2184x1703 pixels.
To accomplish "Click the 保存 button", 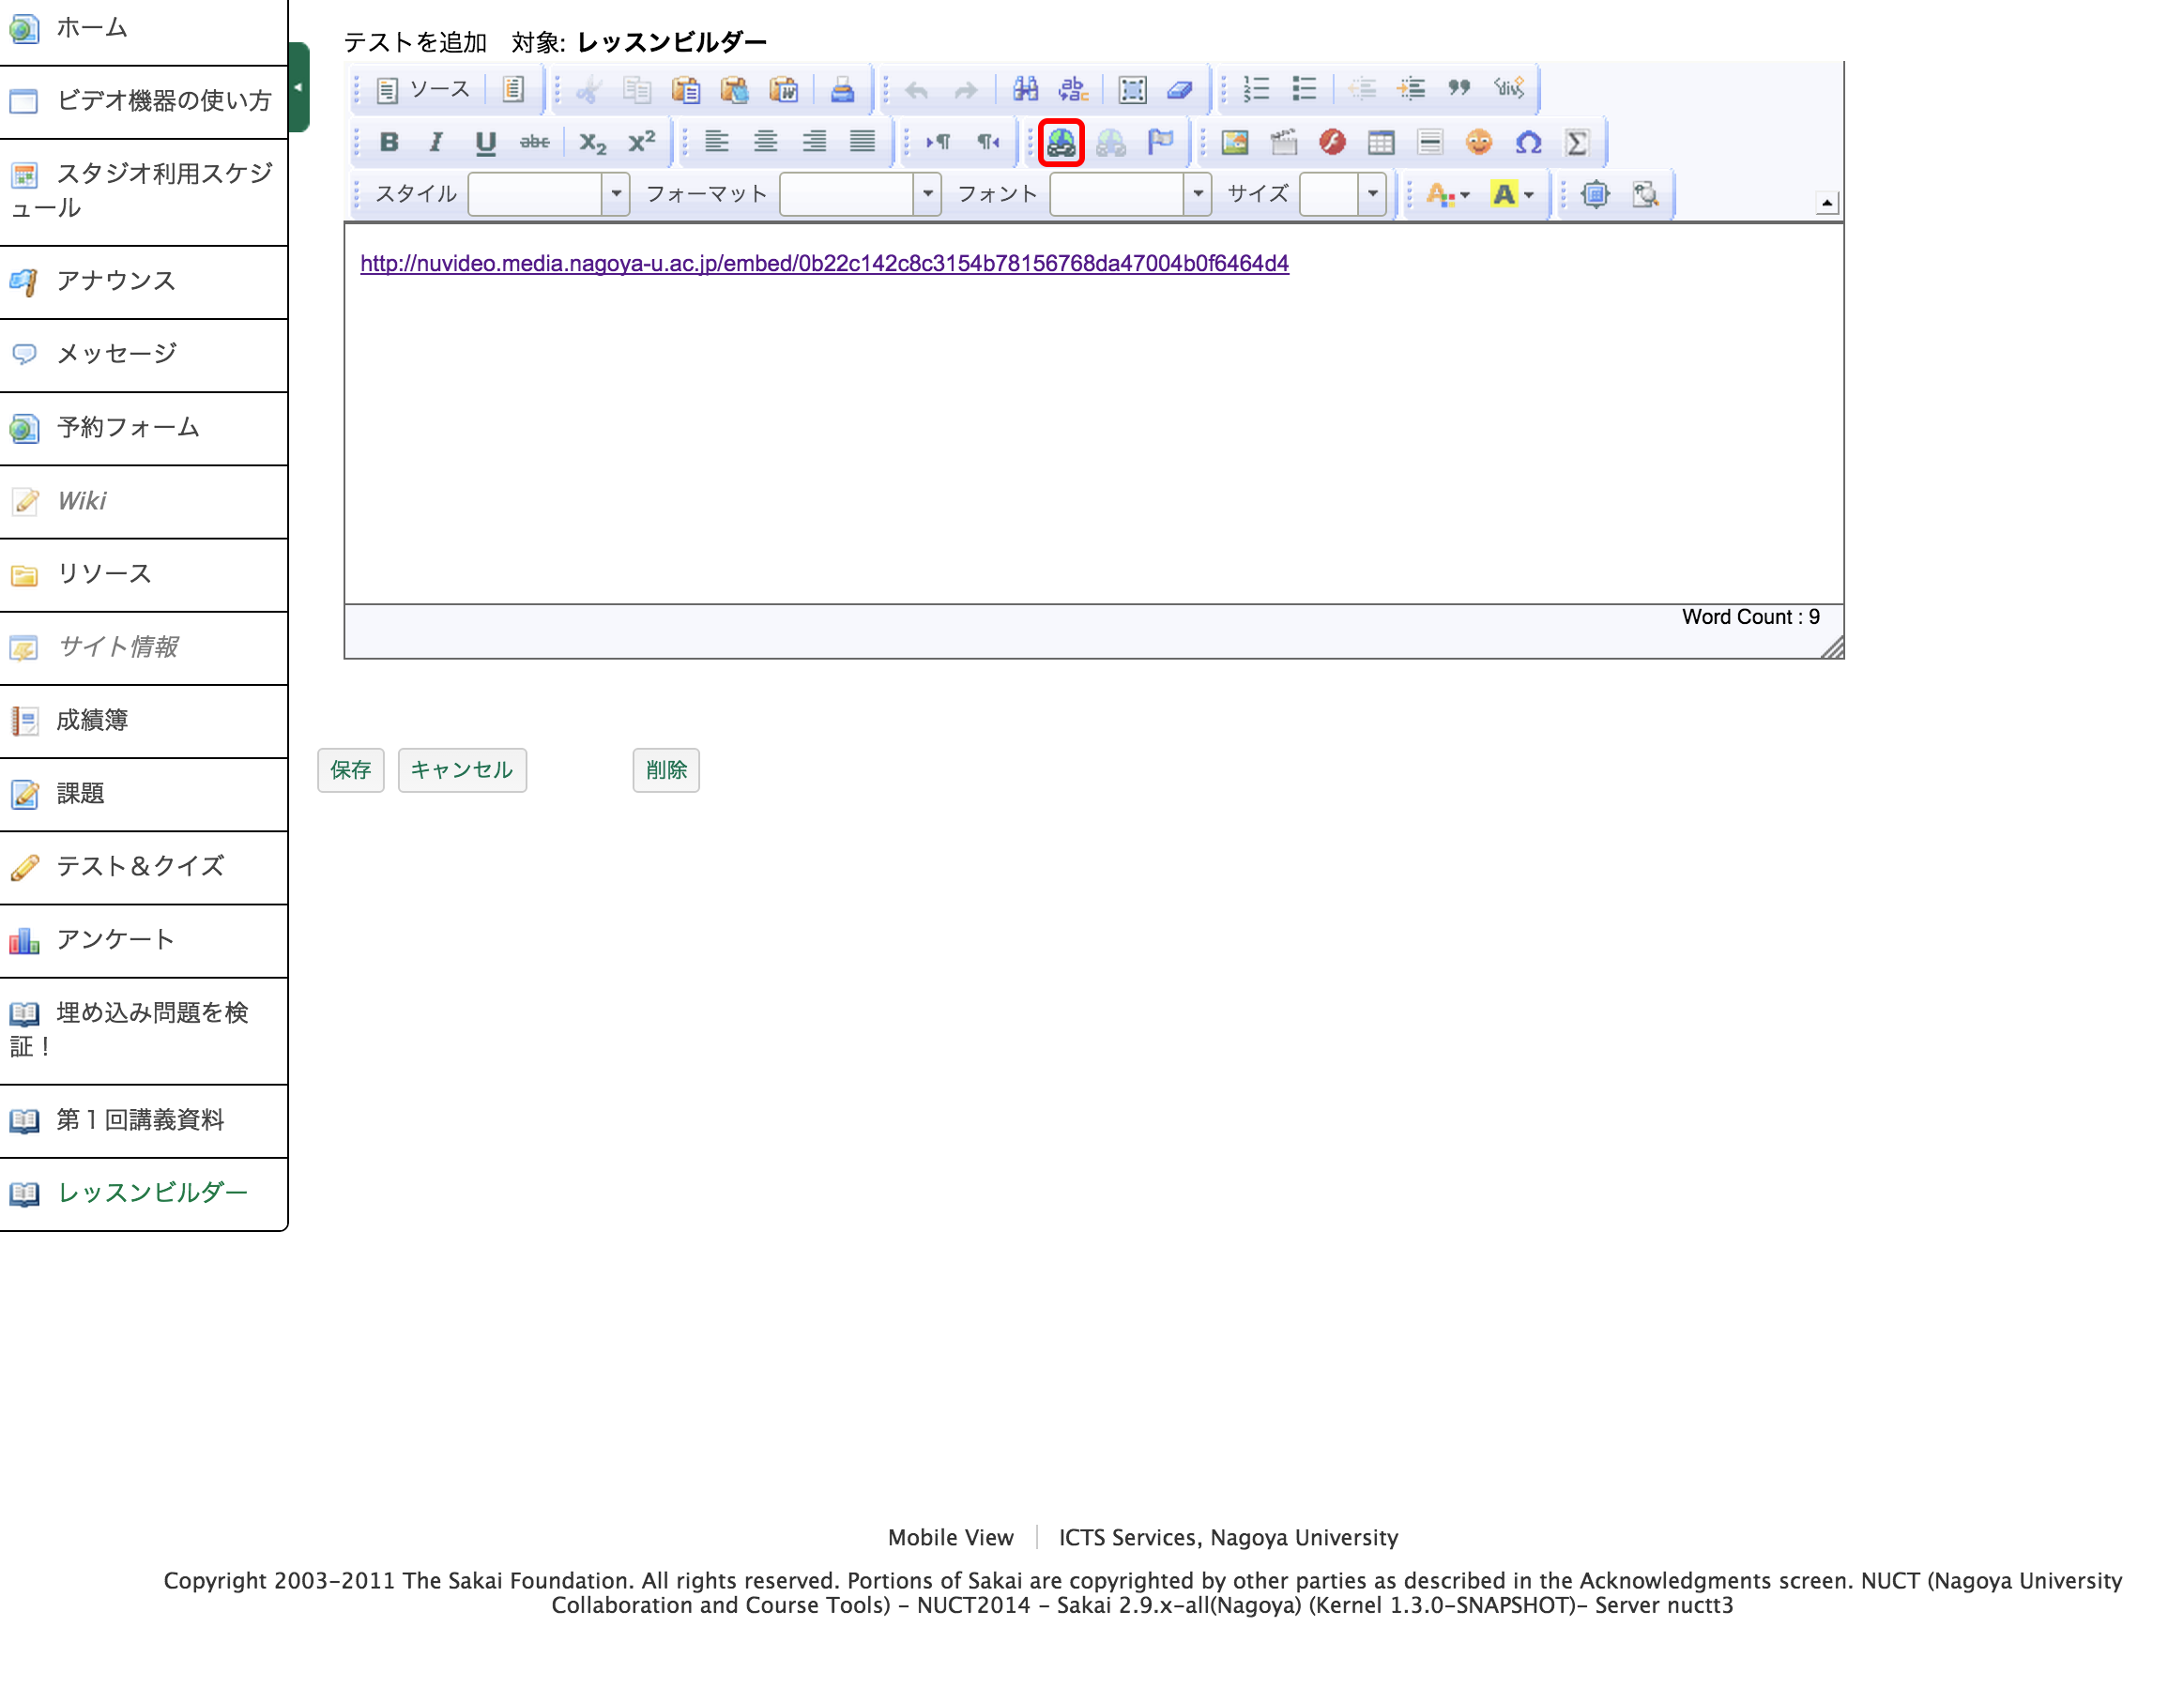I will coord(350,770).
